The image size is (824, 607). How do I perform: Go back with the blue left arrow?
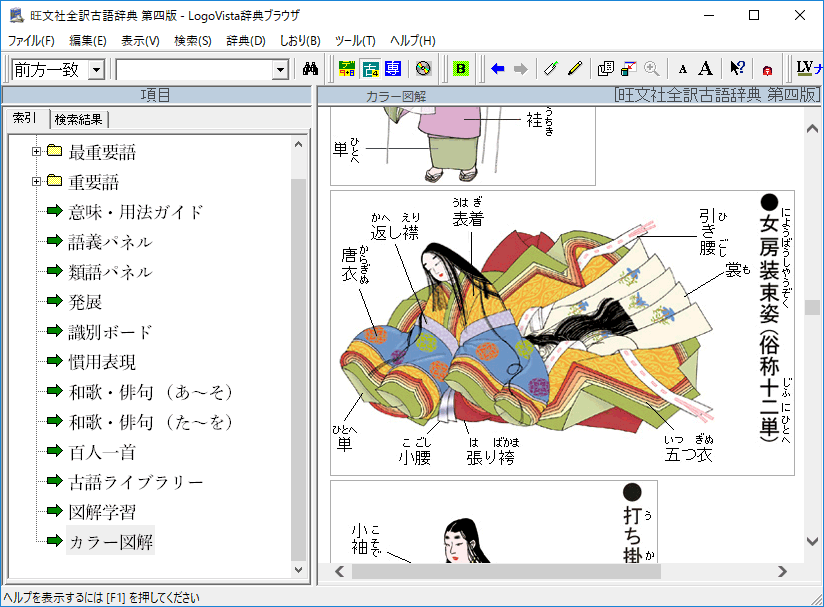pos(497,69)
